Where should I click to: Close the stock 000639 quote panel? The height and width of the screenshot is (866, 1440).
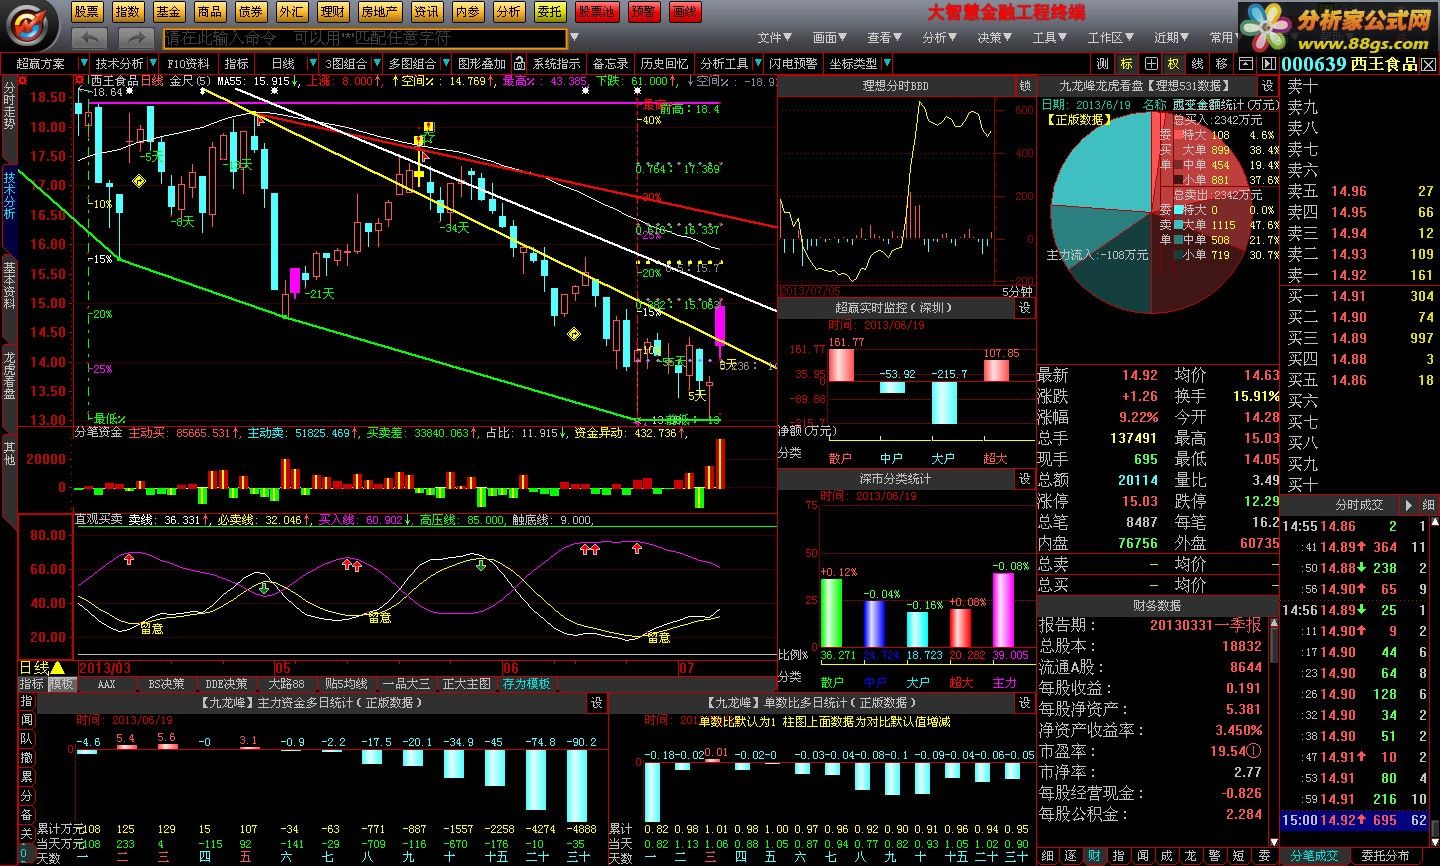[x=1428, y=64]
